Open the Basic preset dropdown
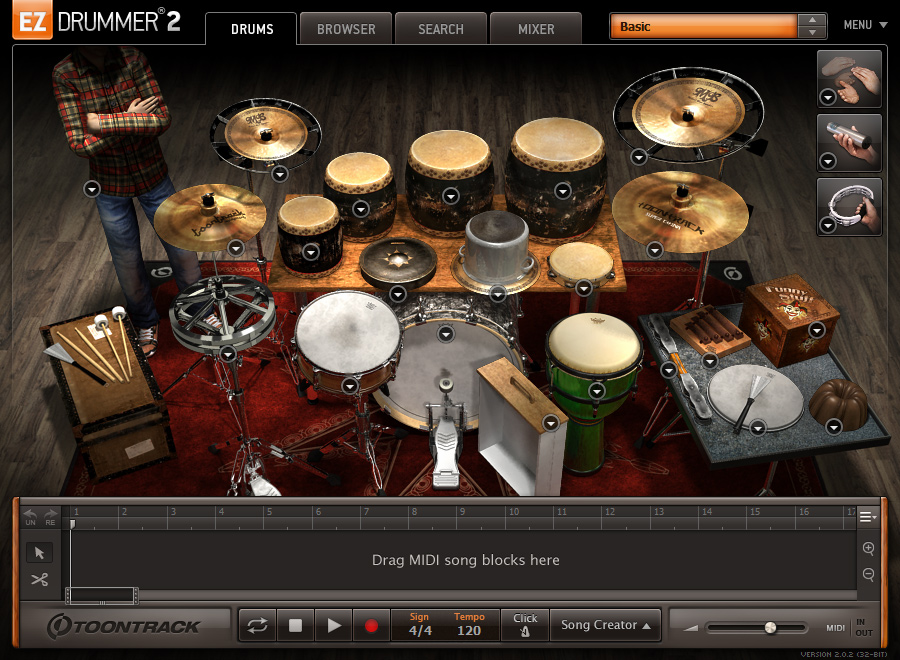Image resolution: width=900 pixels, height=660 pixels. coord(705,27)
